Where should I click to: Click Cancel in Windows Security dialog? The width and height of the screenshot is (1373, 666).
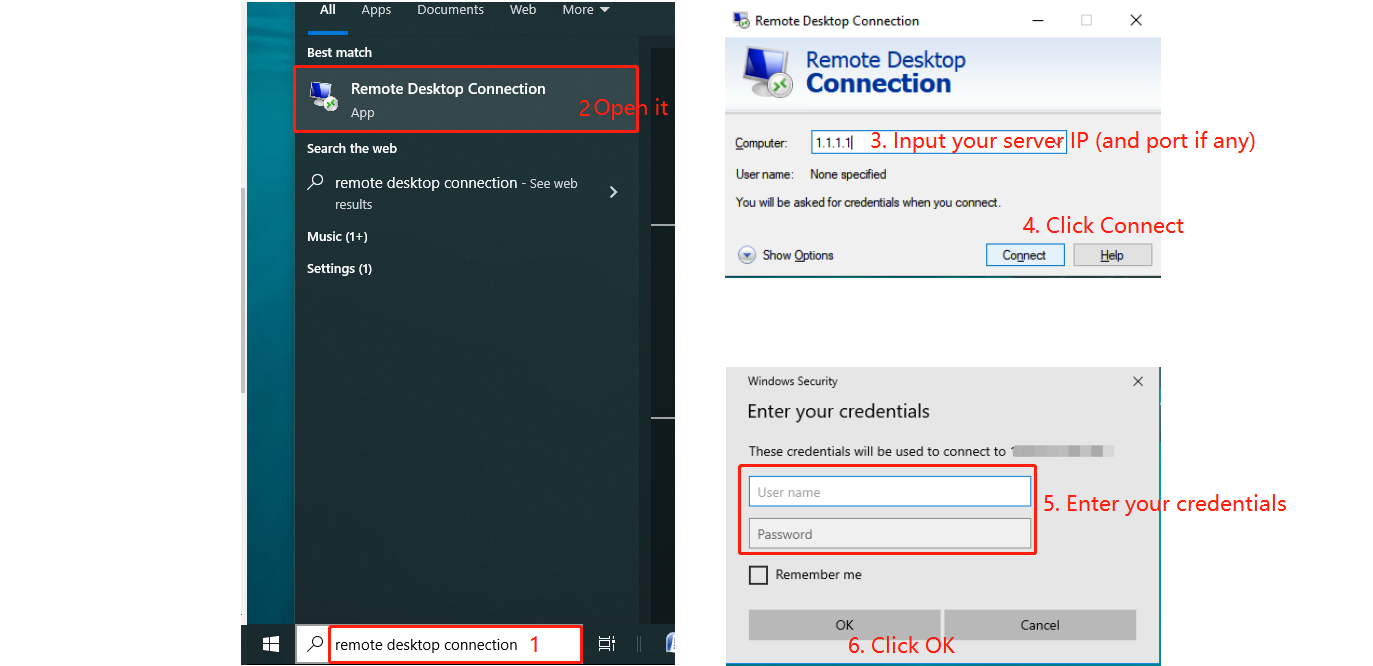point(1040,625)
